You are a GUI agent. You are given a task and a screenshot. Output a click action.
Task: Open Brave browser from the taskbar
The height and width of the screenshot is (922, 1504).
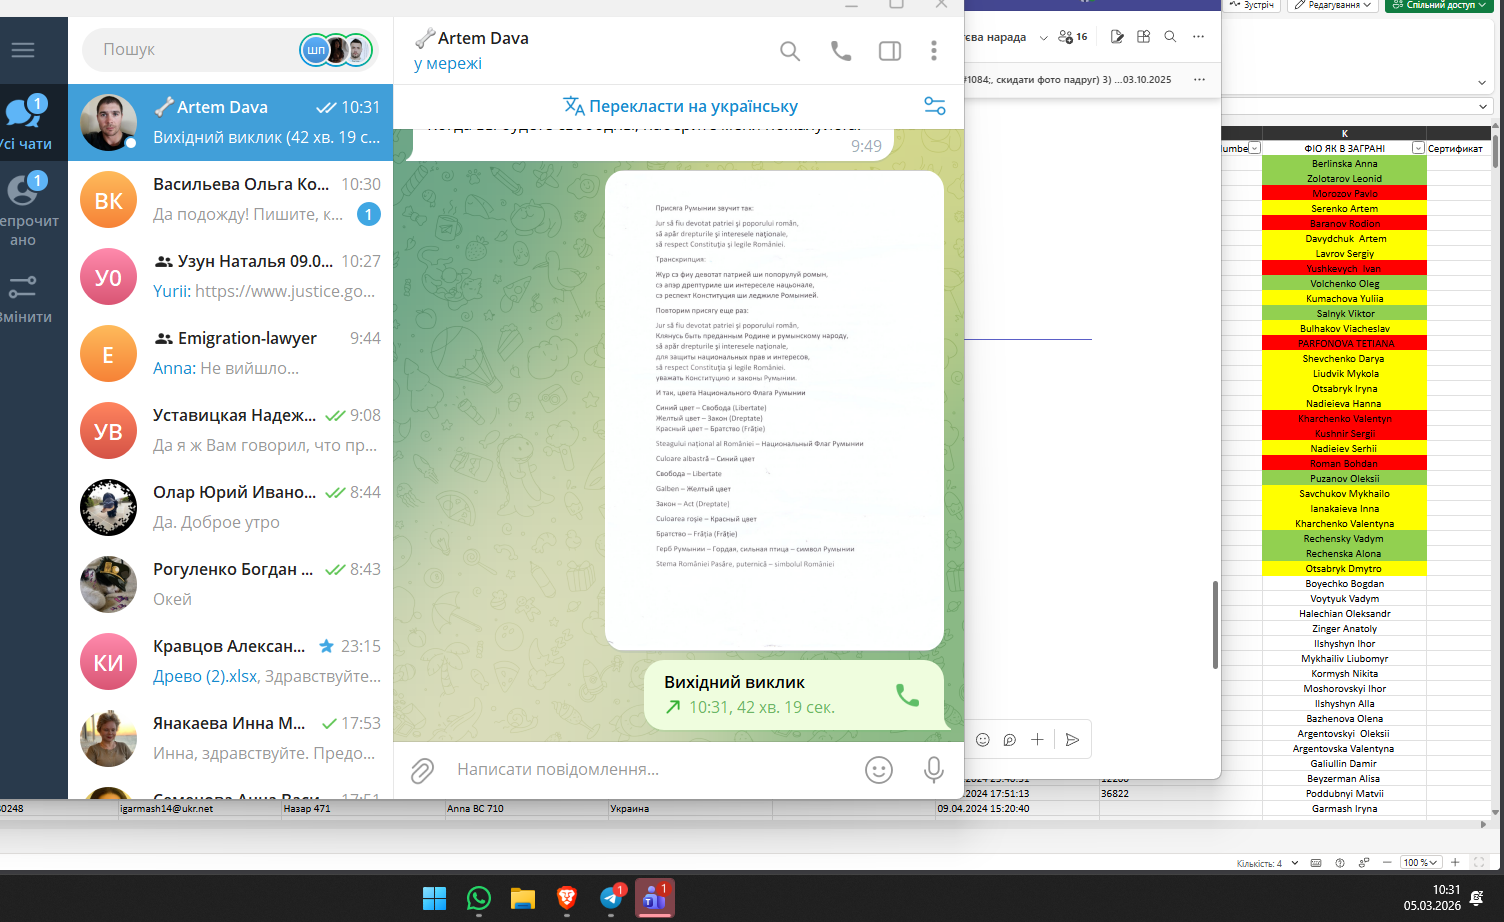point(567,898)
